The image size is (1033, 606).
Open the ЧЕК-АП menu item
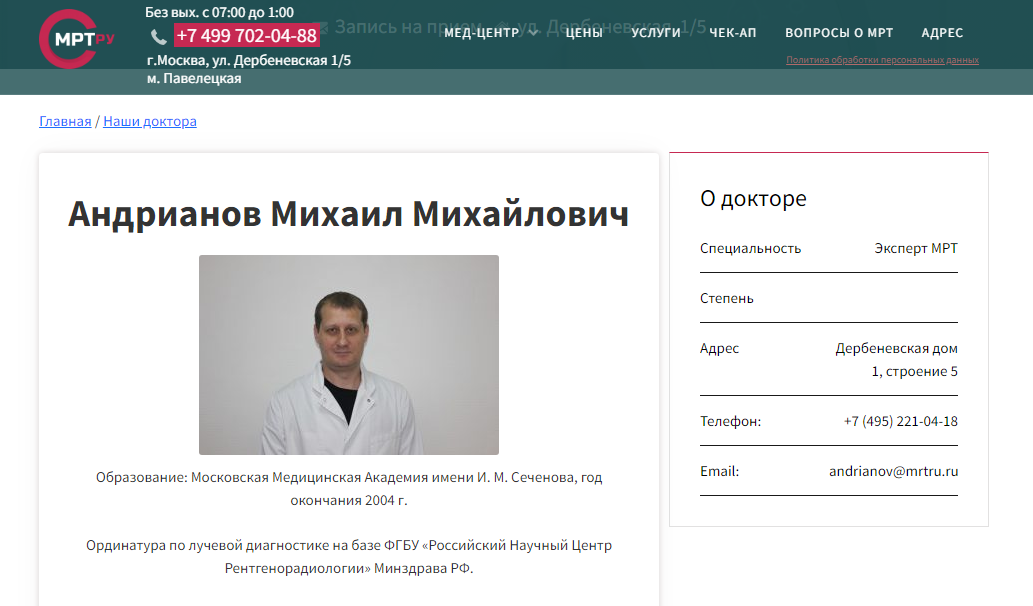pyautogui.click(x=733, y=33)
